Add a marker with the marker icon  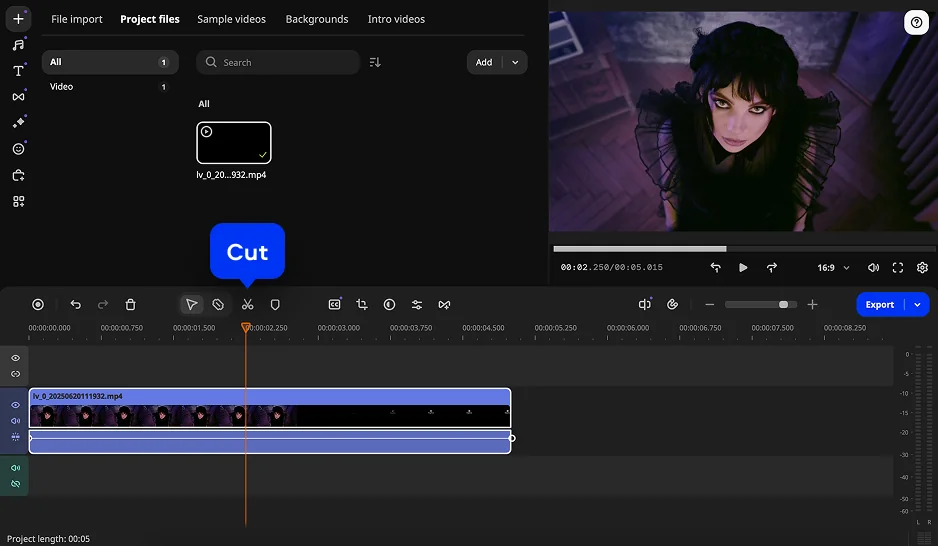pyautogui.click(x=275, y=304)
